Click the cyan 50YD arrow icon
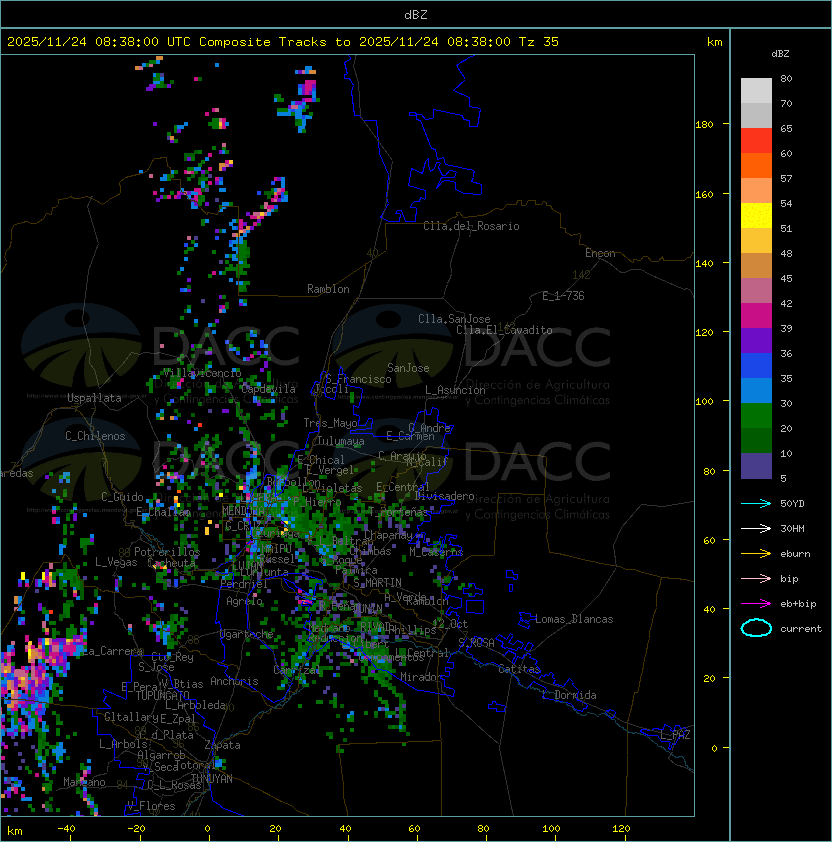The height and width of the screenshot is (842, 832). pyautogui.click(x=756, y=504)
